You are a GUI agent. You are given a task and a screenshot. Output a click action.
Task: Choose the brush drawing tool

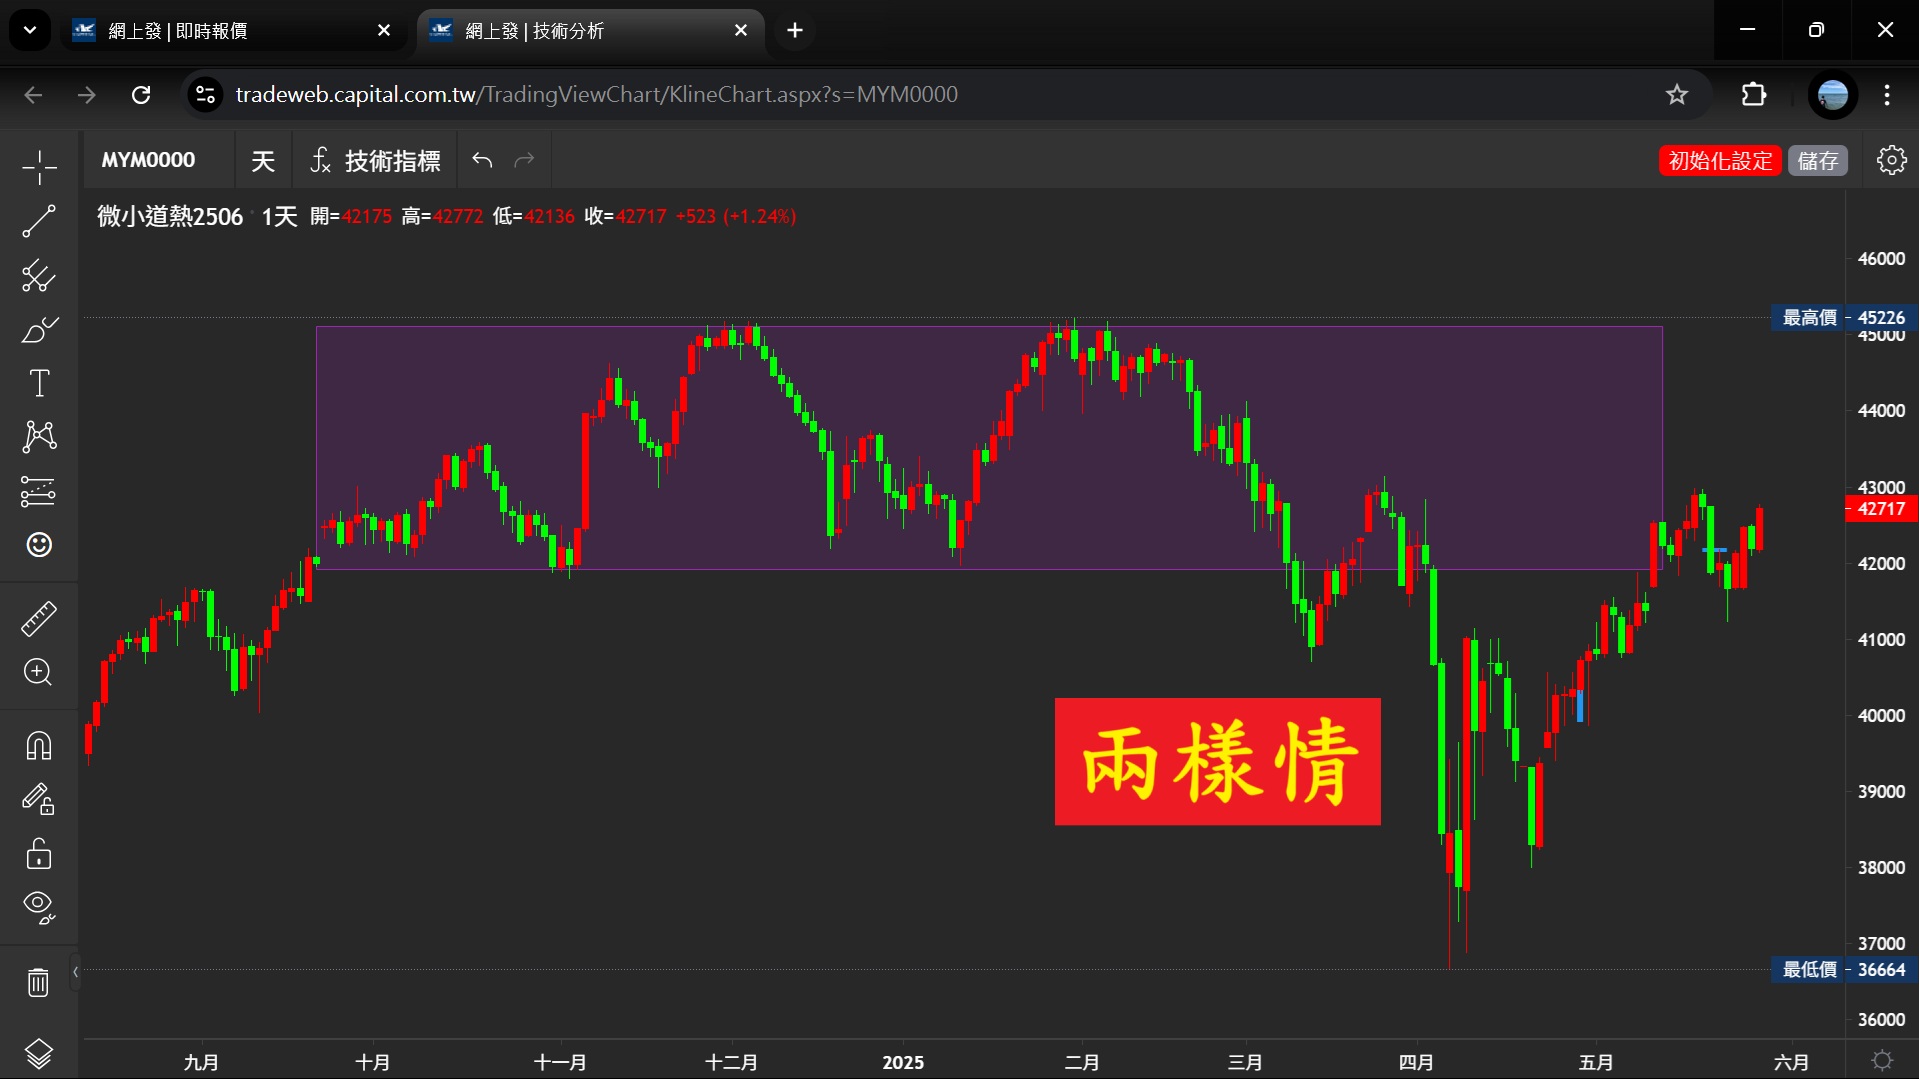39,329
